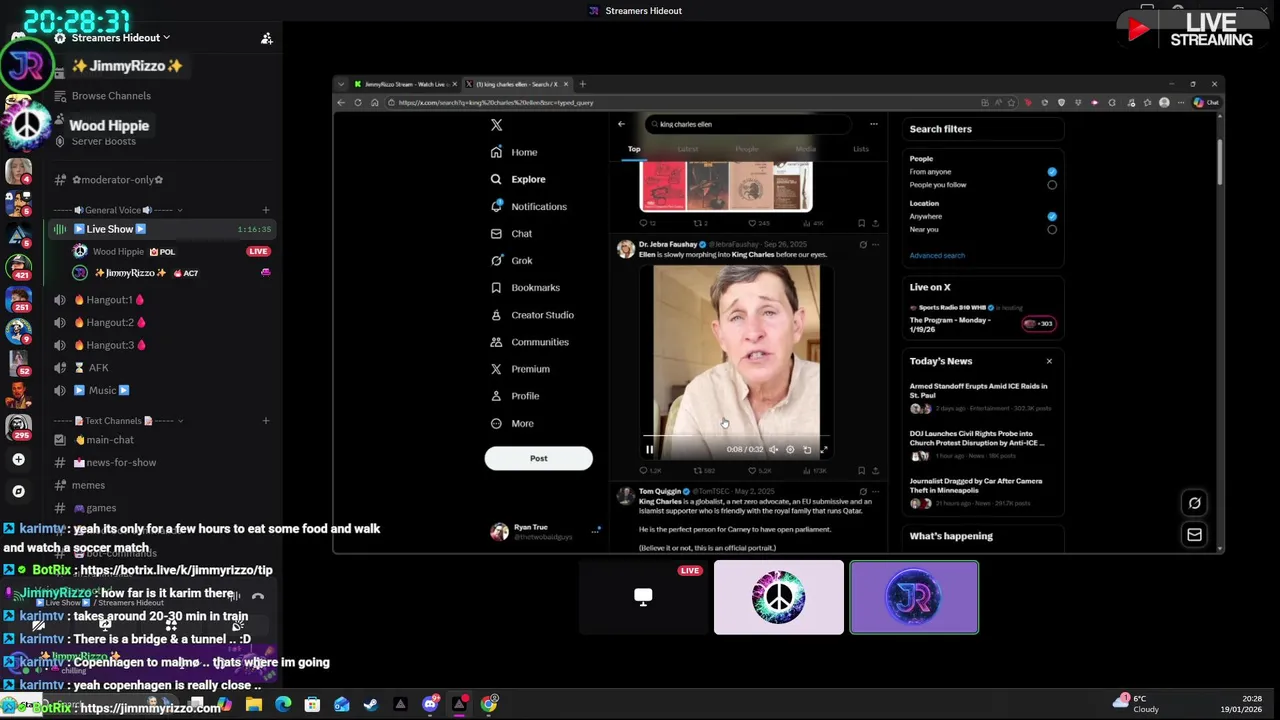The height and width of the screenshot is (720, 1280).
Task: Join the AFK voice channel
Action: pos(98,368)
